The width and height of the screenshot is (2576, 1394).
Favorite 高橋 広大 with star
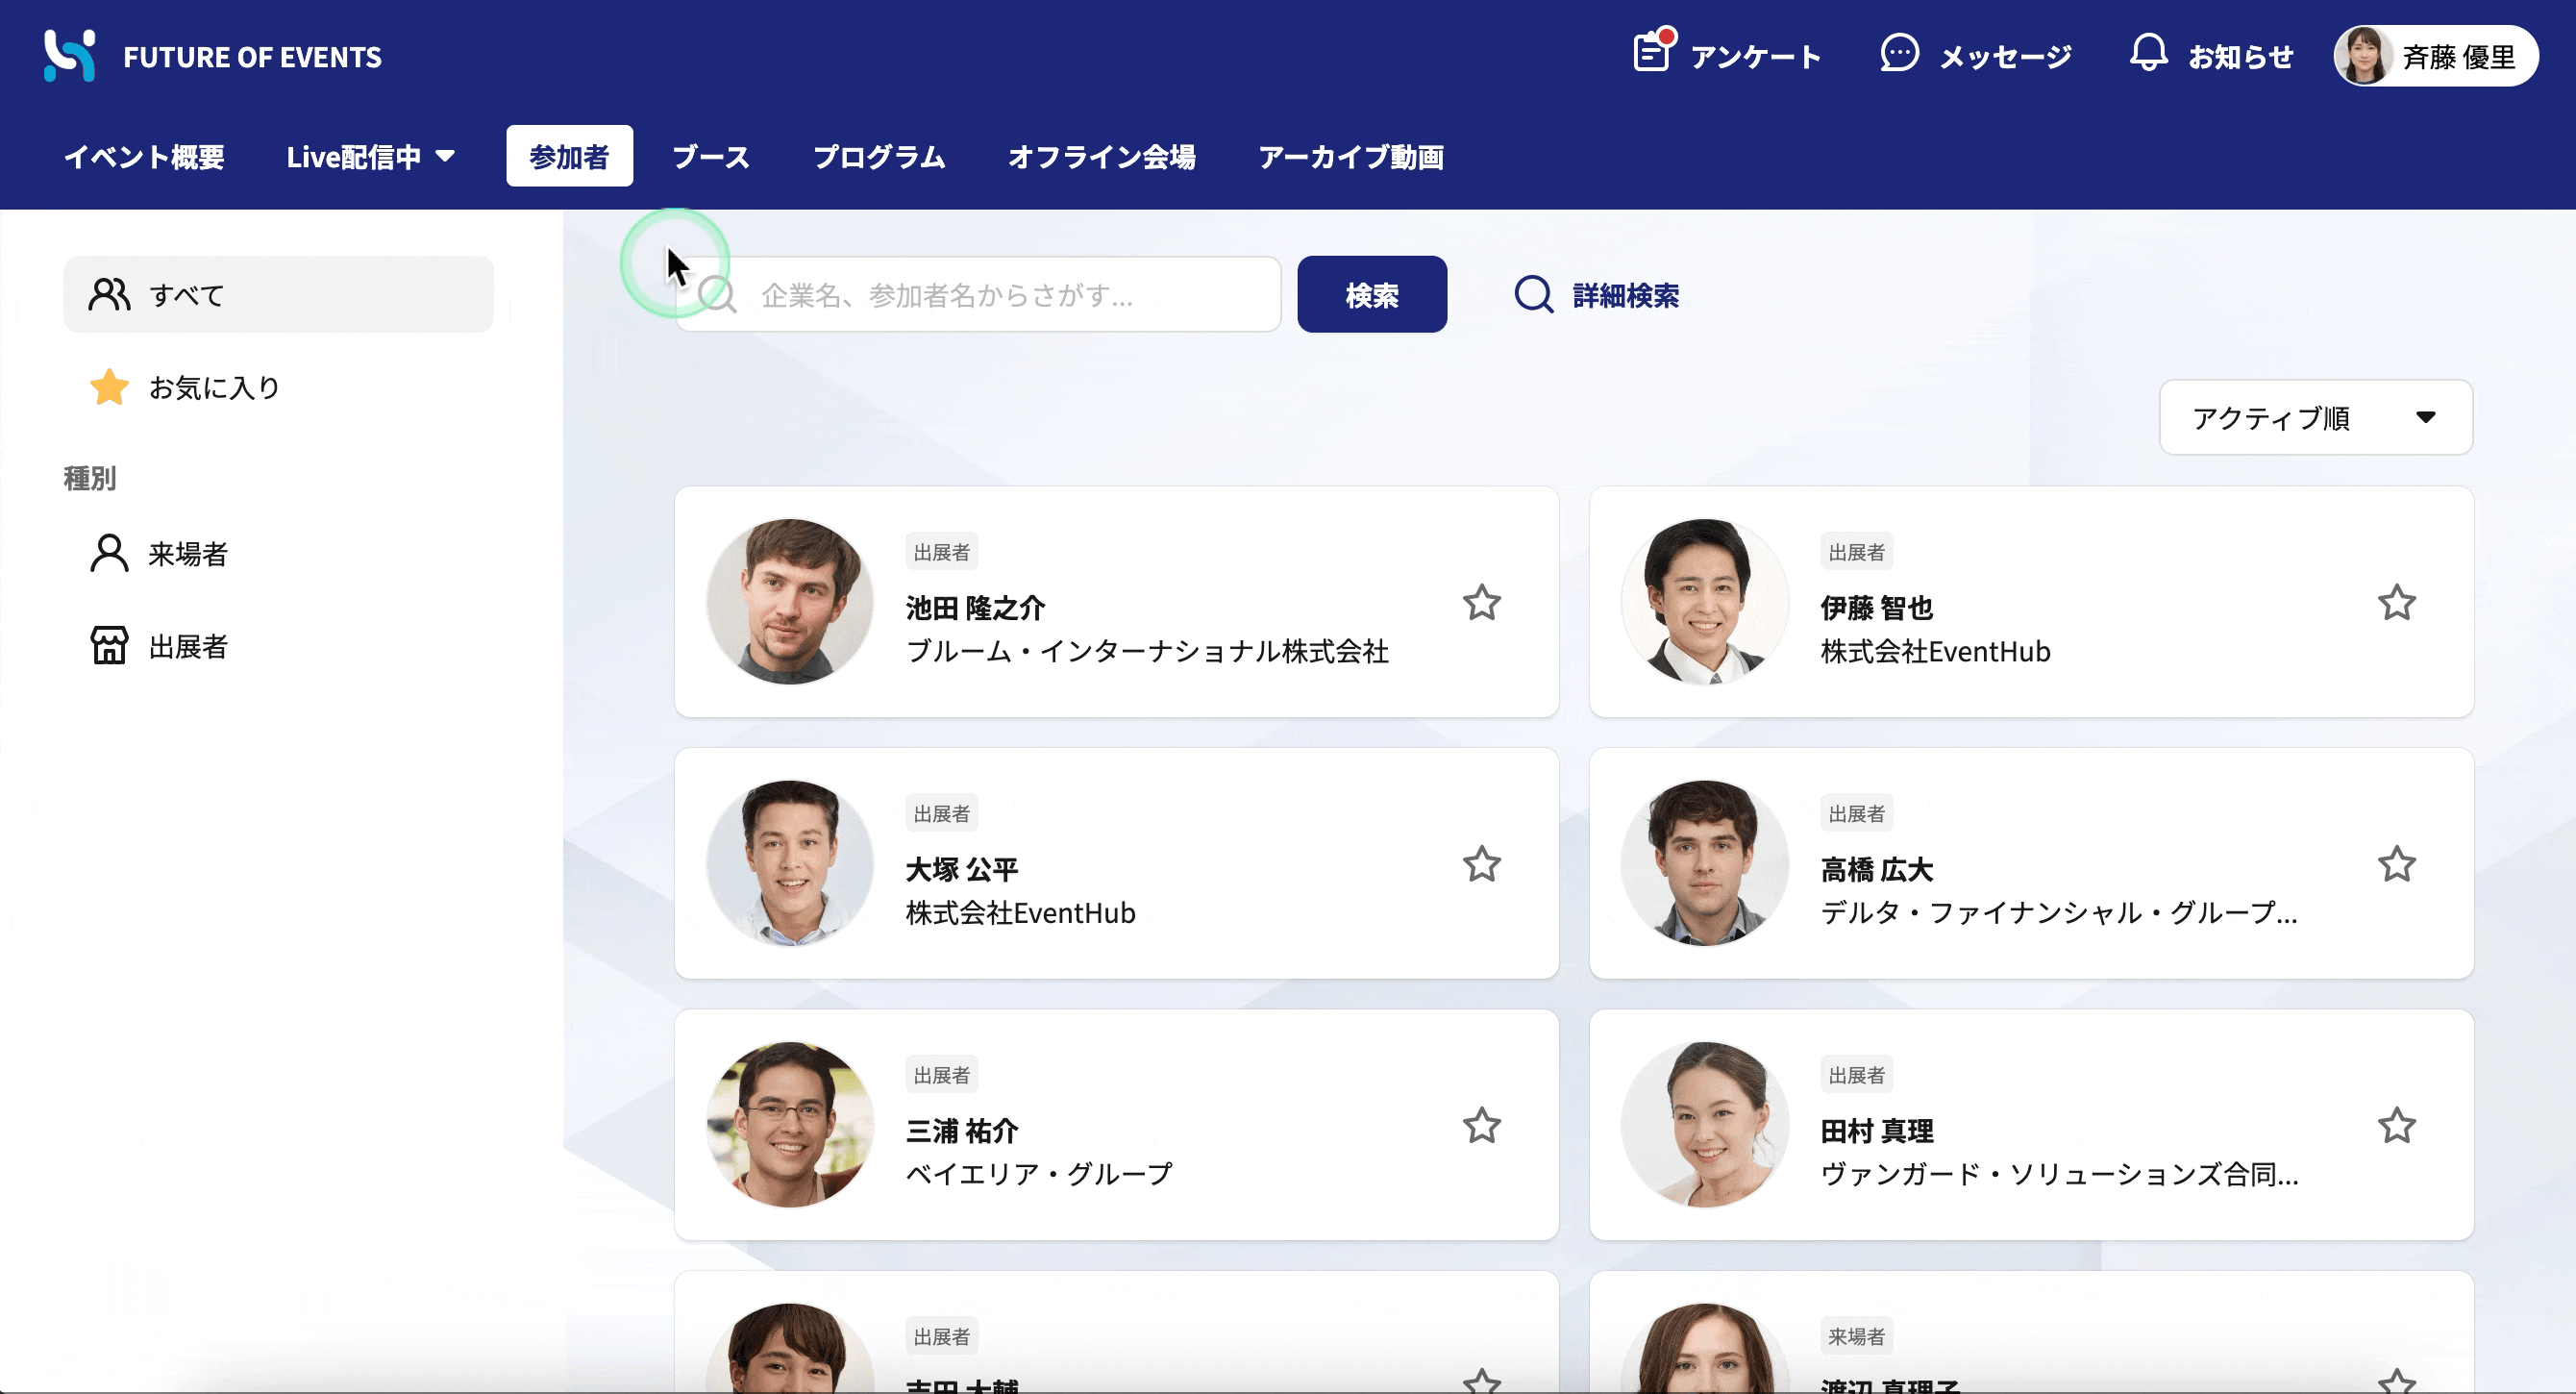coord(2396,864)
